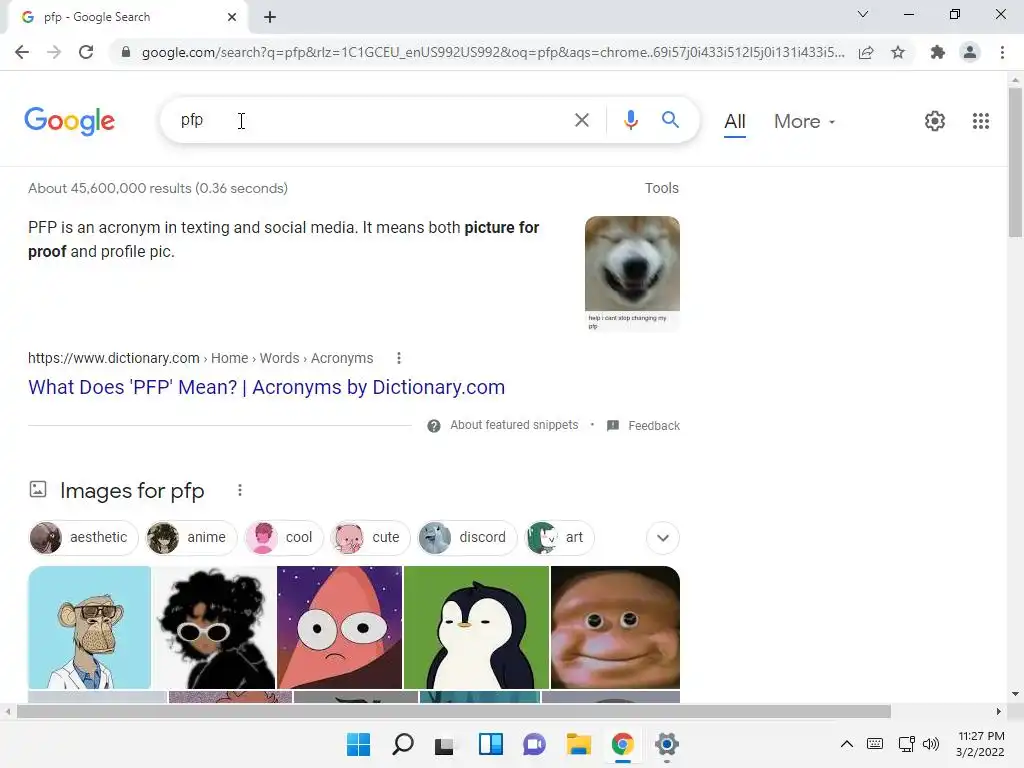The height and width of the screenshot is (768, 1024).
Task: Open Task View on taskbar
Action: pos(446,744)
